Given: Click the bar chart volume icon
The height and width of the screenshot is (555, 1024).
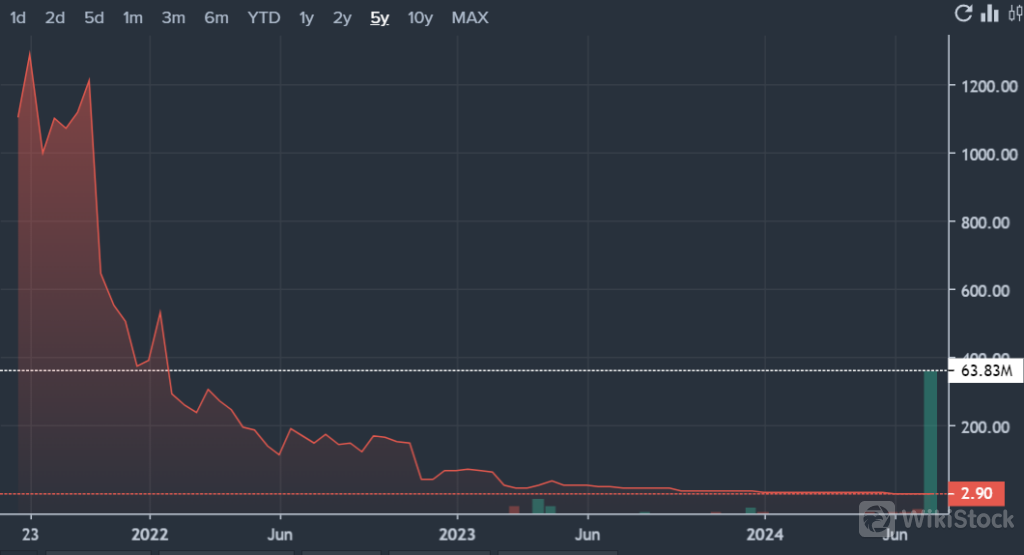Looking at the screenshot, I should [x=990, y=13].
